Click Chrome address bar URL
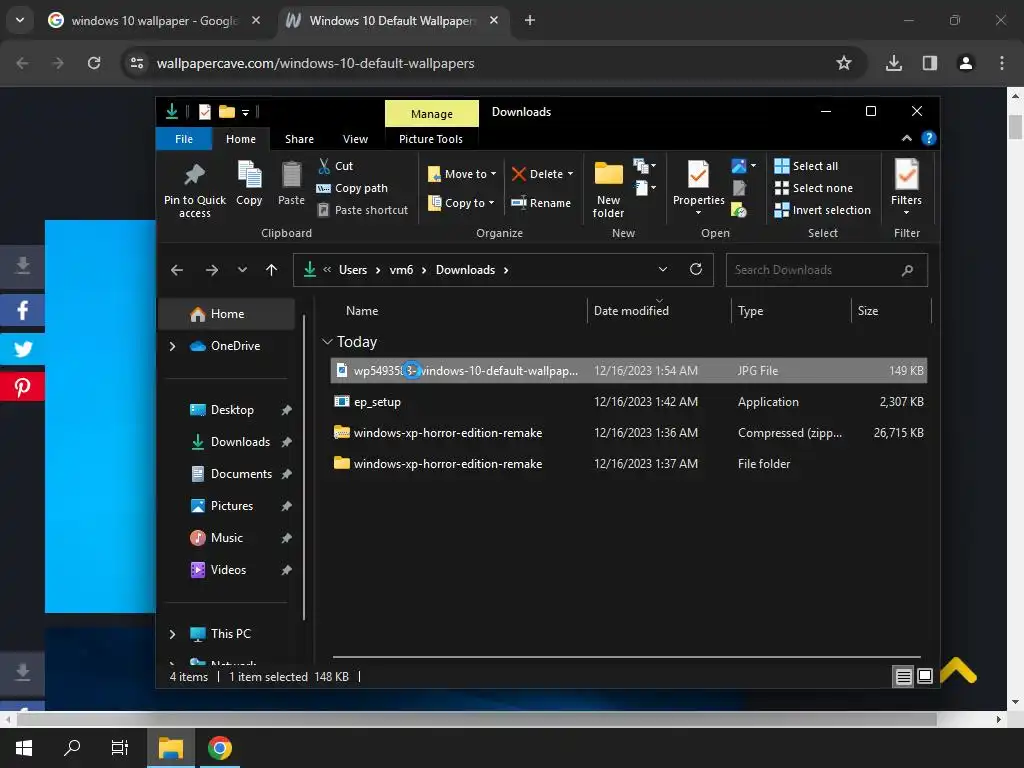 (315, 63)
